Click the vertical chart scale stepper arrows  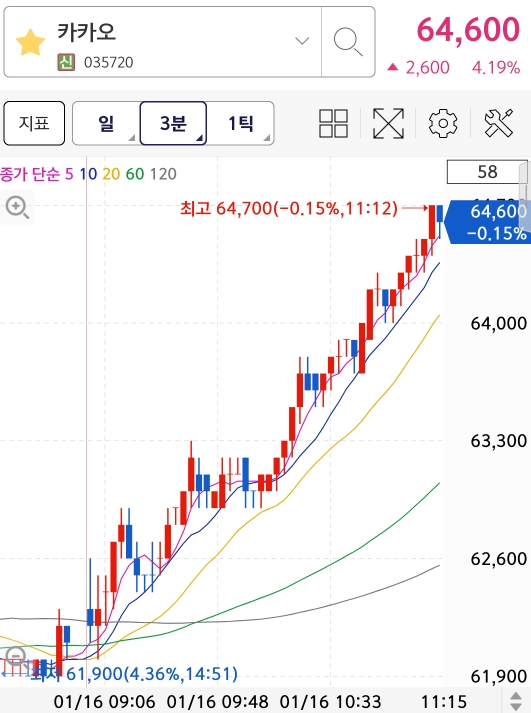[x=516, y=702]
